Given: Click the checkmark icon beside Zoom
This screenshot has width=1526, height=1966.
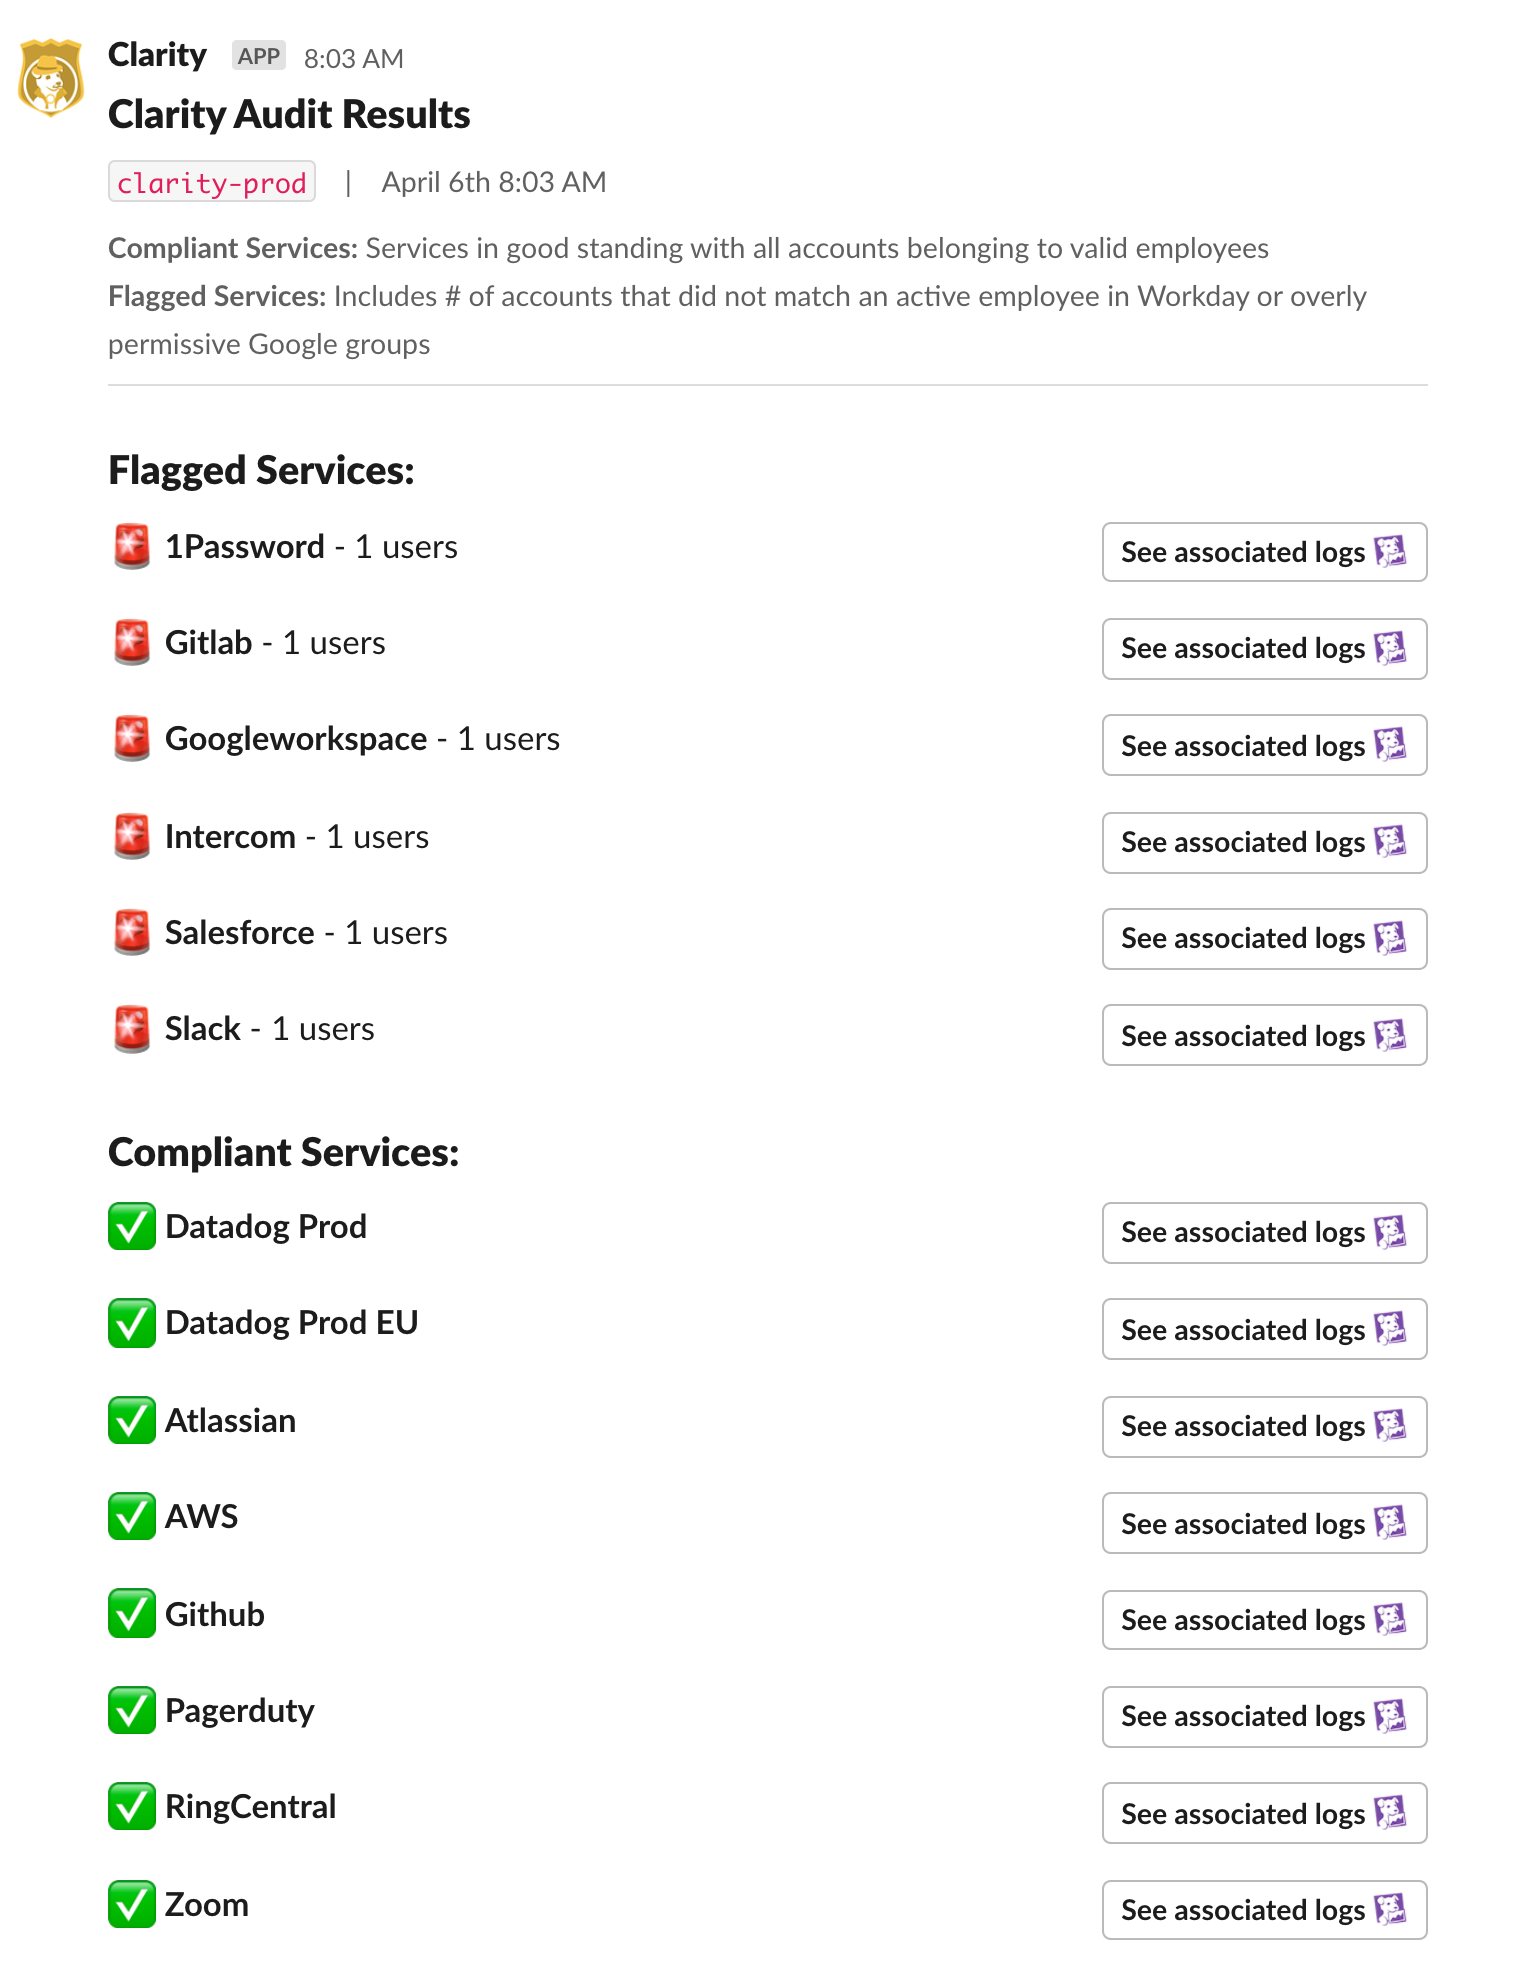Looking at the screenshot, I should click(131, 1905).
